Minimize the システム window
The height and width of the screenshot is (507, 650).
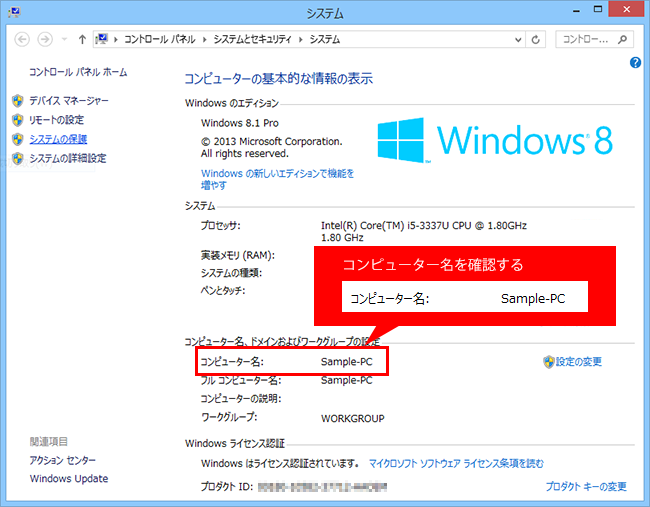(576, 11)
